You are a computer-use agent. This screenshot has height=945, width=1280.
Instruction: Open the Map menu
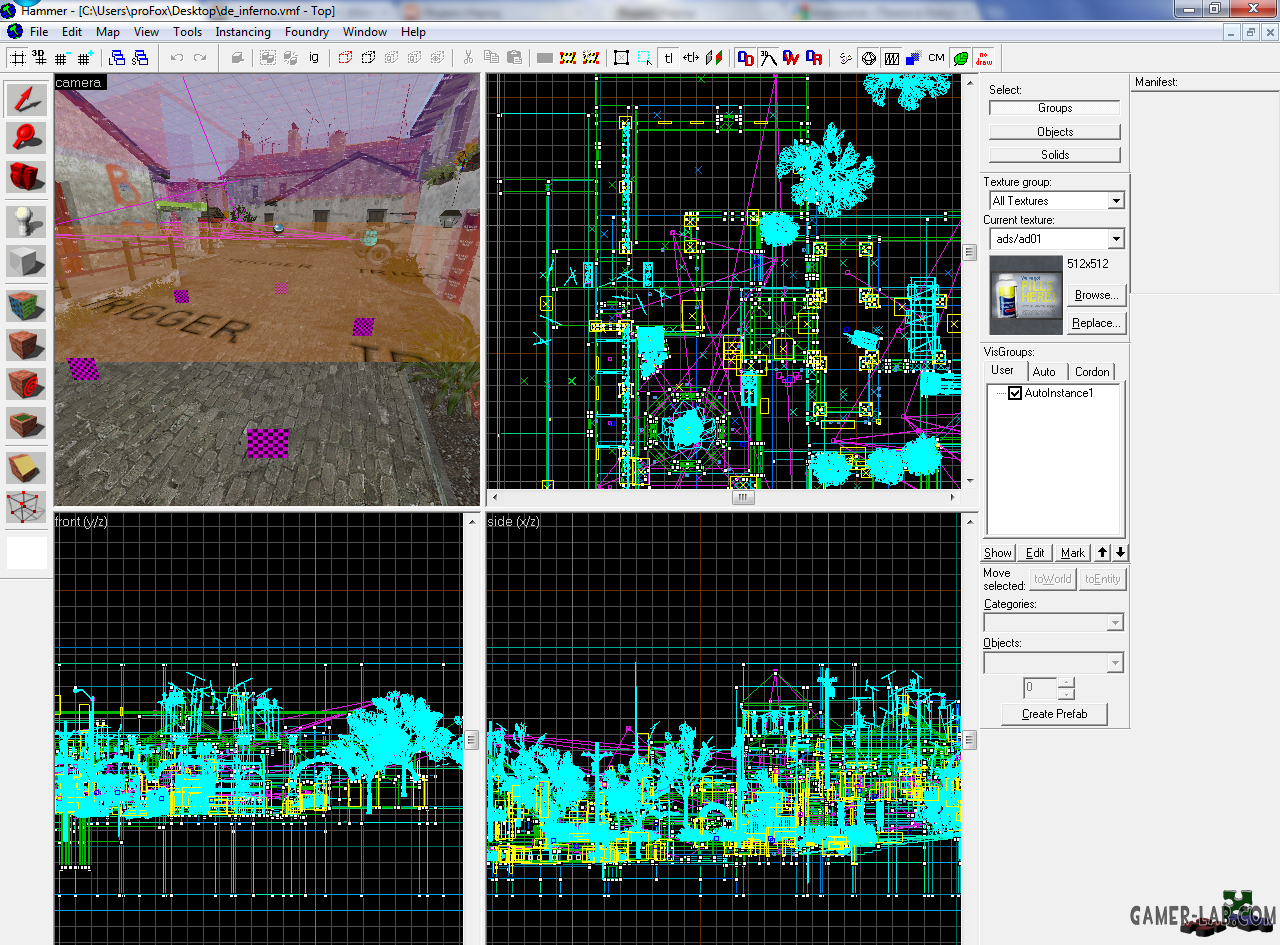pyautogui.click(x=108, y=32)
